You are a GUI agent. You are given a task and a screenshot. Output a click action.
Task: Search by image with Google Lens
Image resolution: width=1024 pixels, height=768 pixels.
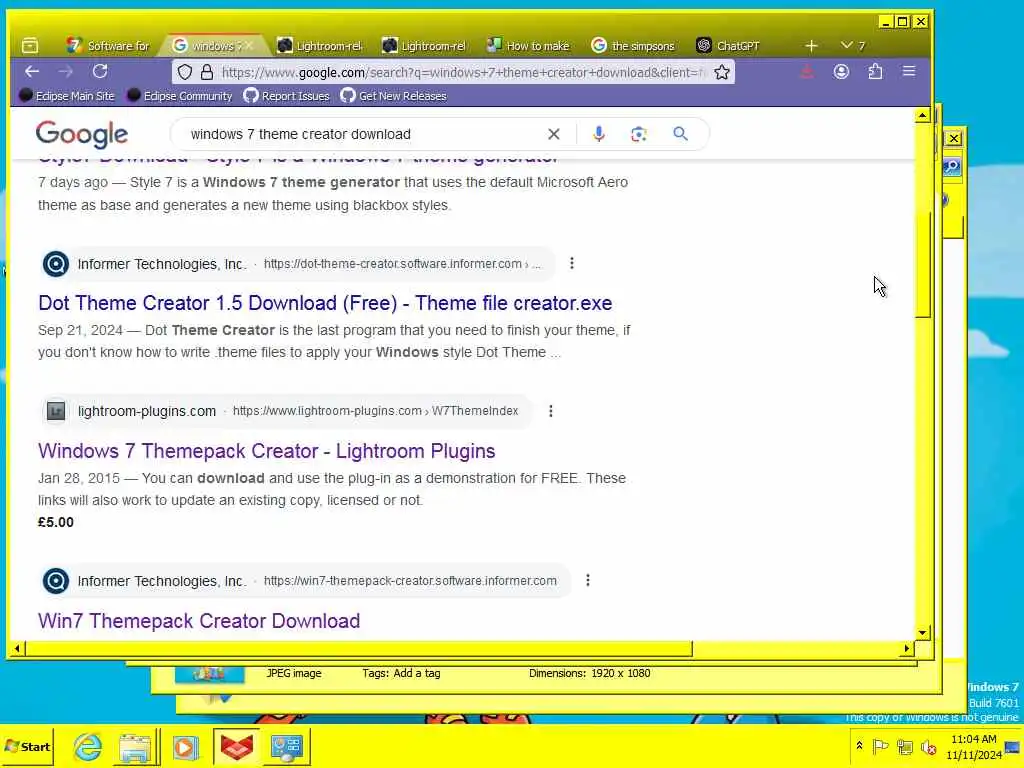point(639,134)
